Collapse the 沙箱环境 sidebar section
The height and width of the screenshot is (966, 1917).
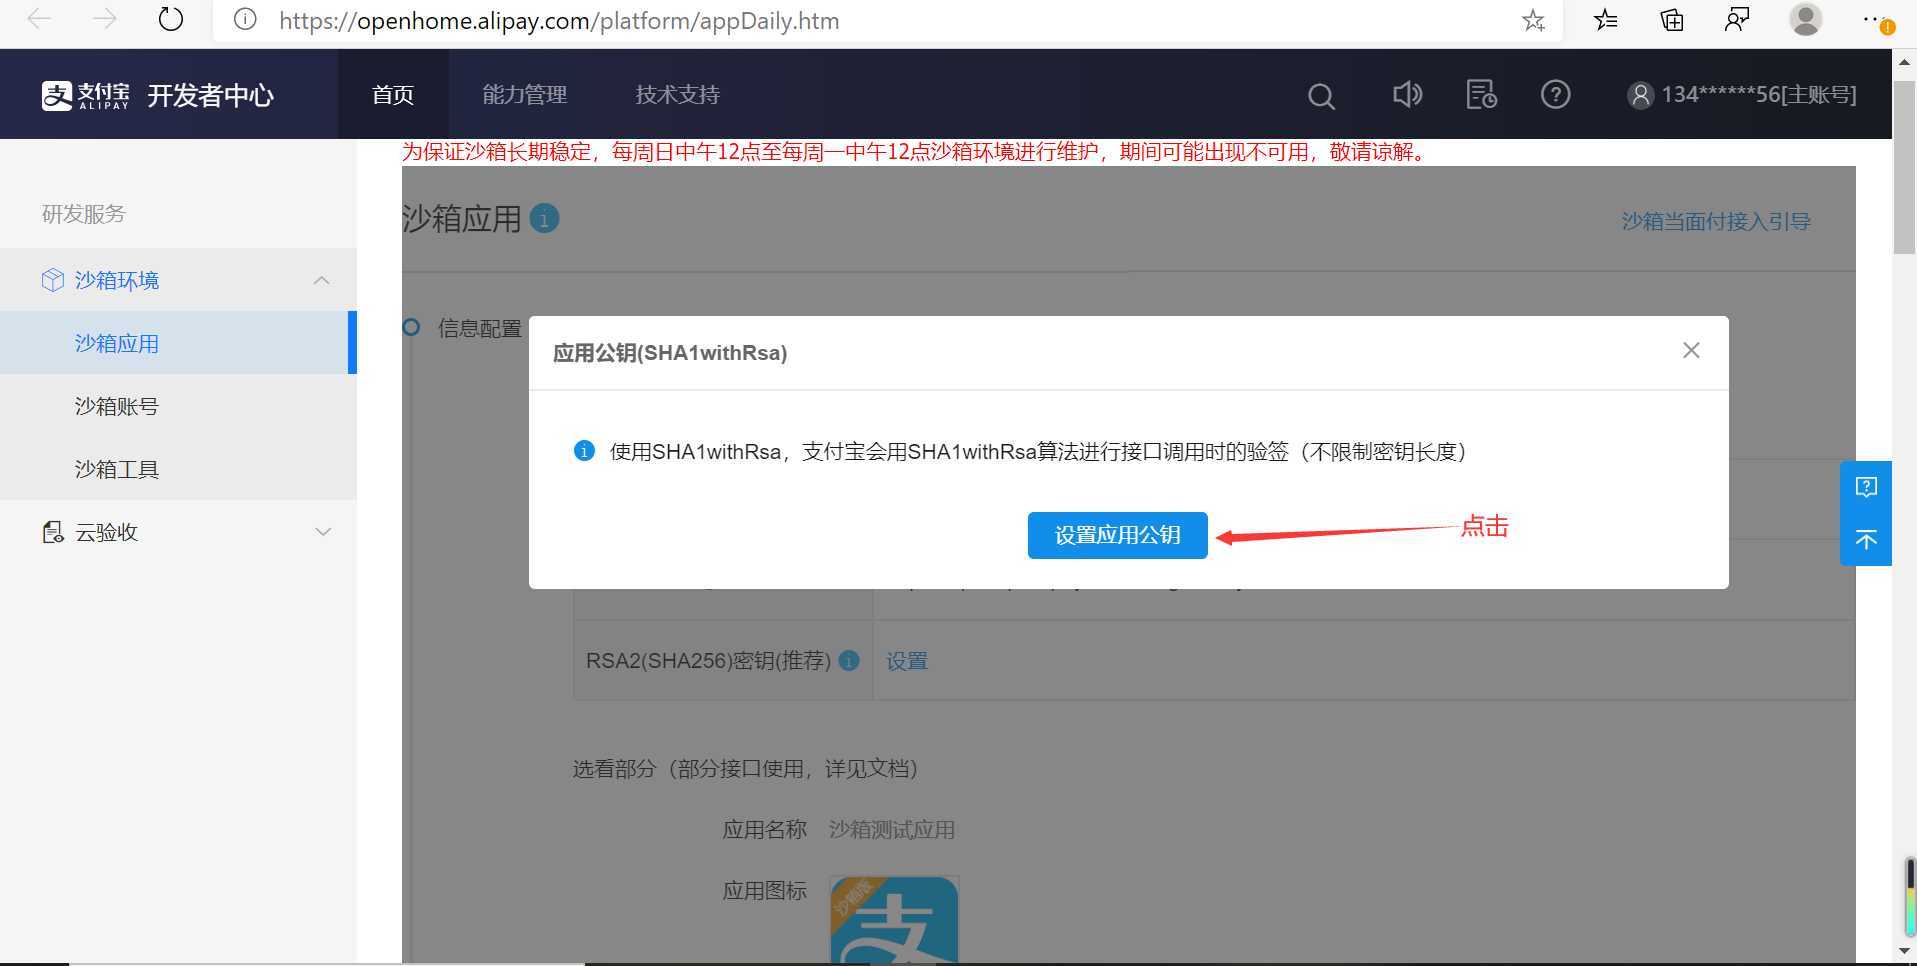320,280
